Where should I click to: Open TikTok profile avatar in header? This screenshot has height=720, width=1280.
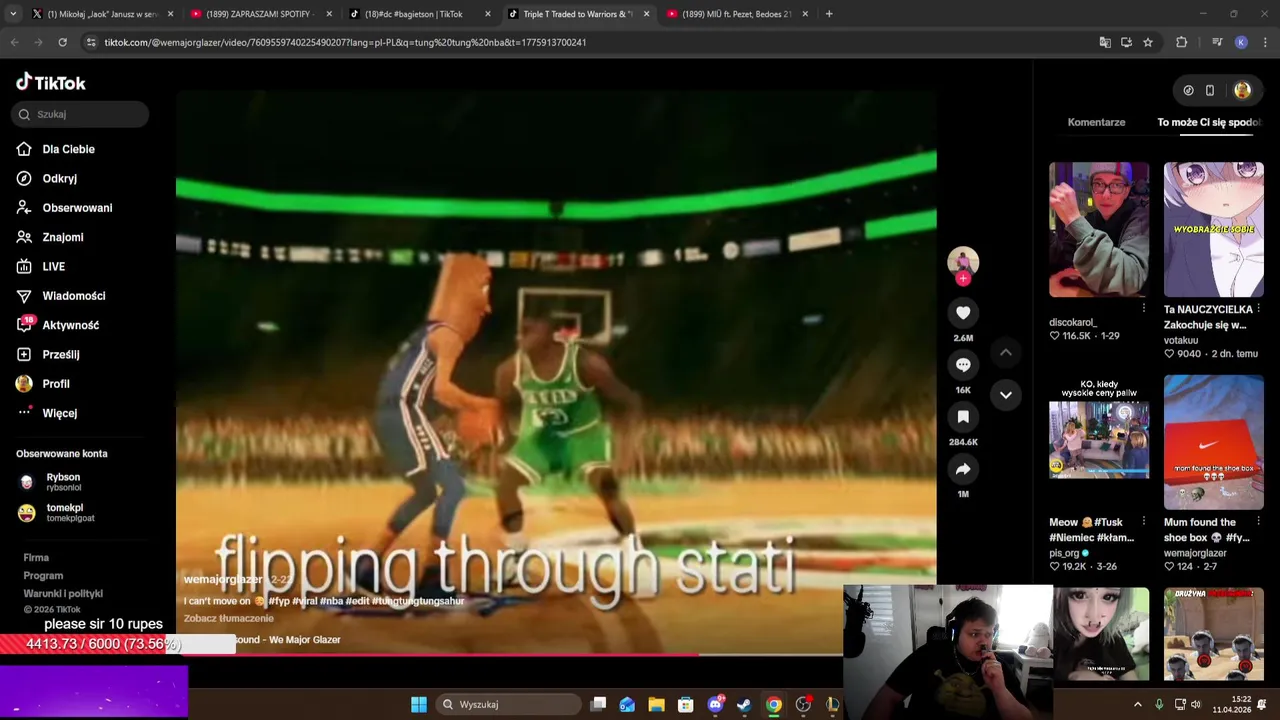pos(1242,90)
